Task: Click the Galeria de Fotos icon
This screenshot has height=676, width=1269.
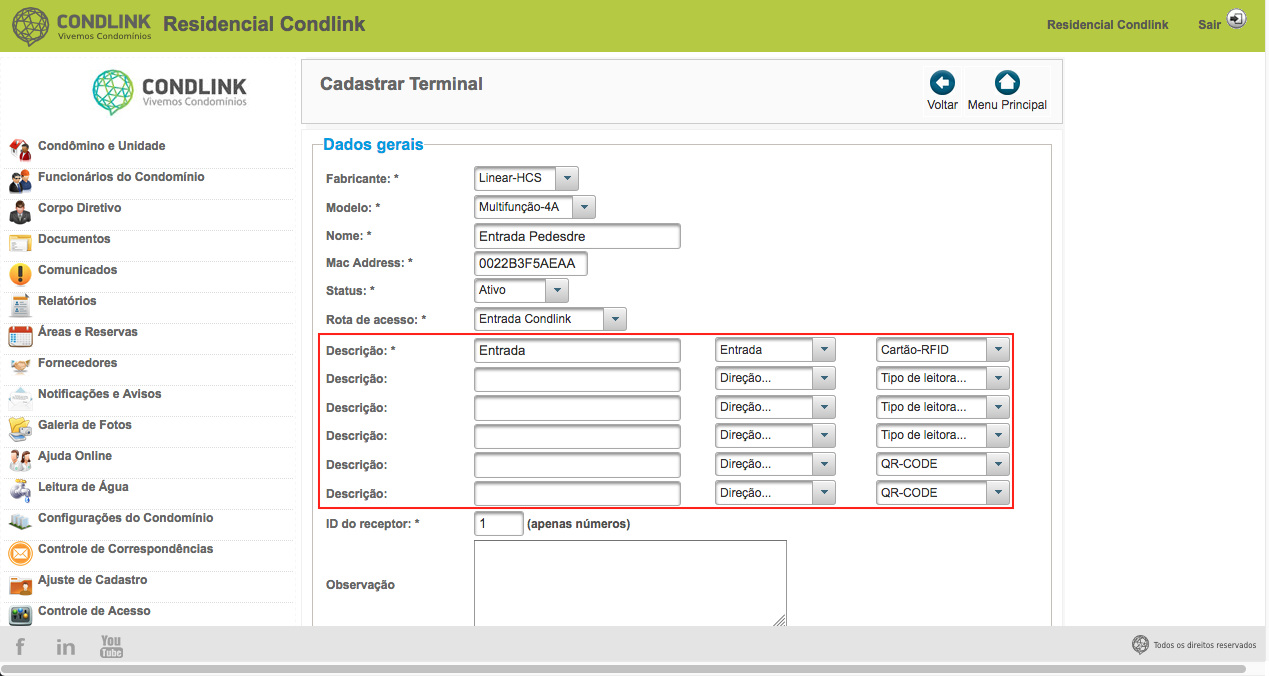Action: pyautogui.click(x=20, y=429)
